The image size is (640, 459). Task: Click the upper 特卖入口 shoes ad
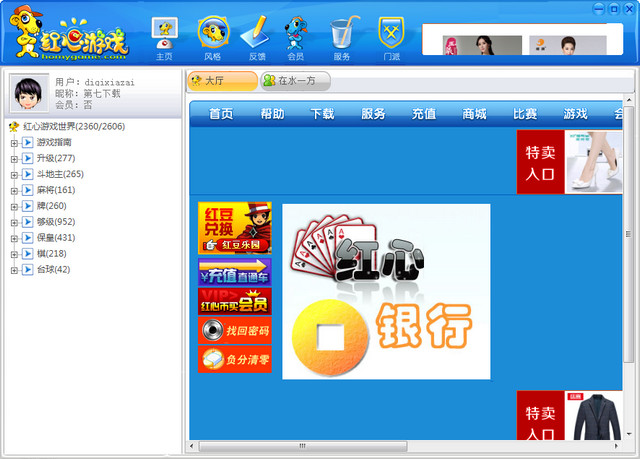pos(569,162)
